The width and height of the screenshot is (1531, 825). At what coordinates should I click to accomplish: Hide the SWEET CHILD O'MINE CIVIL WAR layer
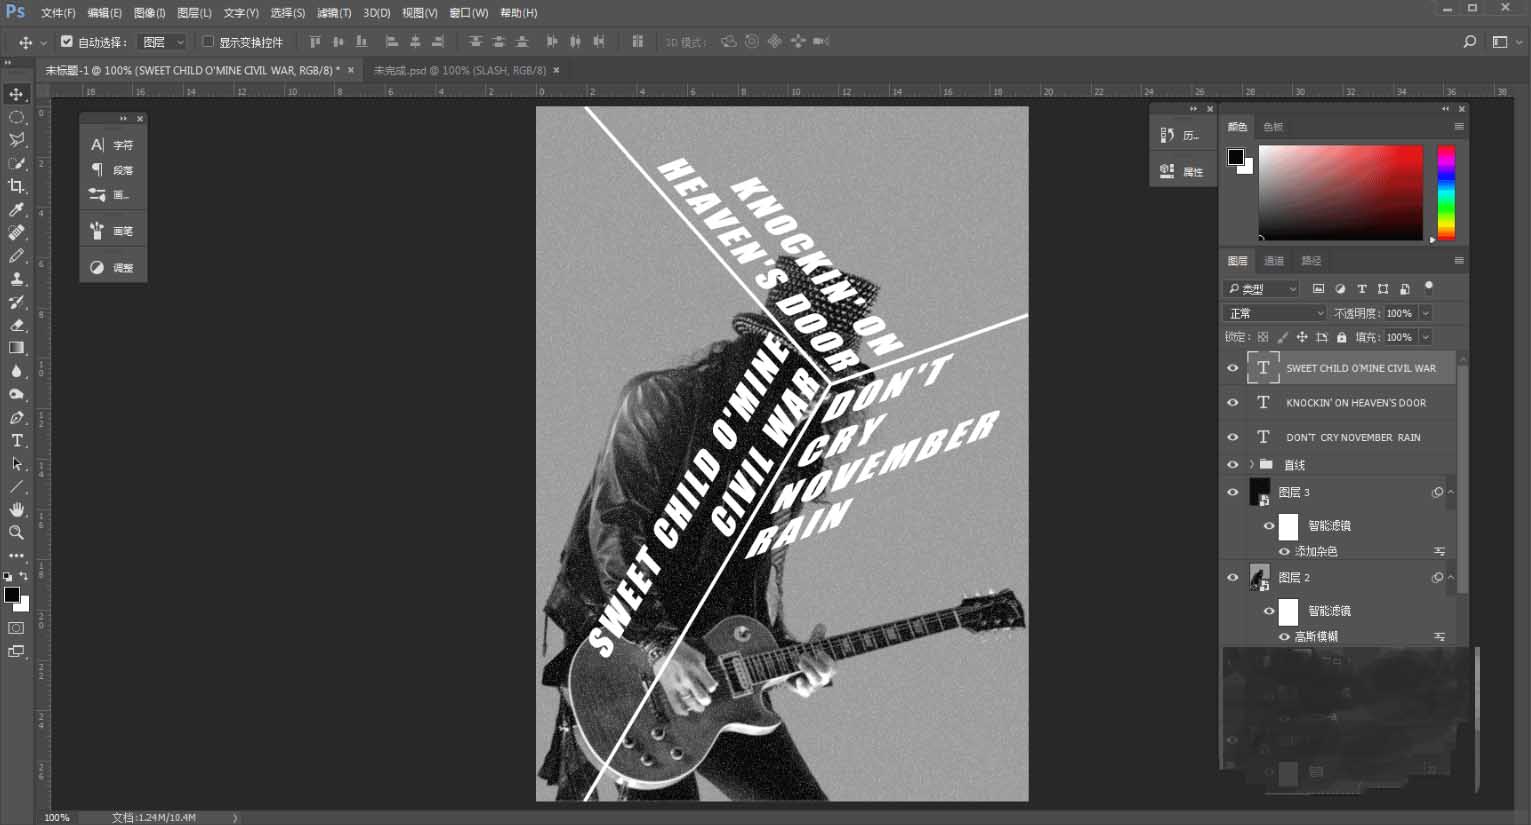point(1232,368)
